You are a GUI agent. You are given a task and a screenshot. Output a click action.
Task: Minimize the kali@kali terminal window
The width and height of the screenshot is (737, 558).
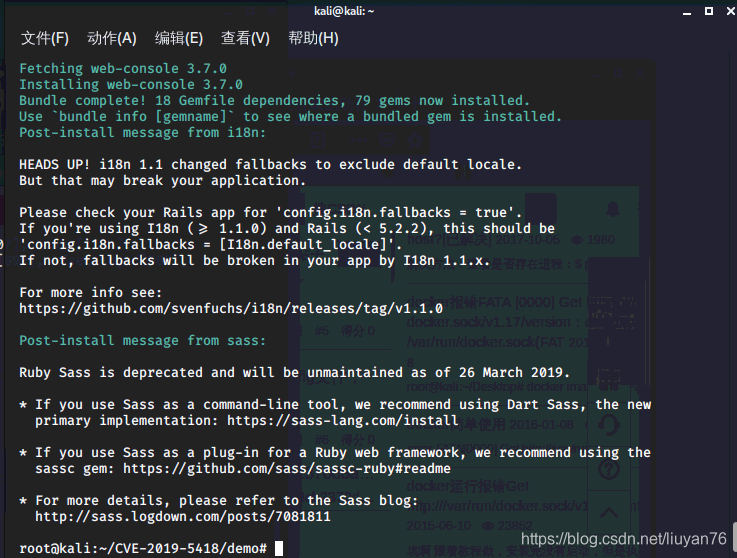point(687,11)
